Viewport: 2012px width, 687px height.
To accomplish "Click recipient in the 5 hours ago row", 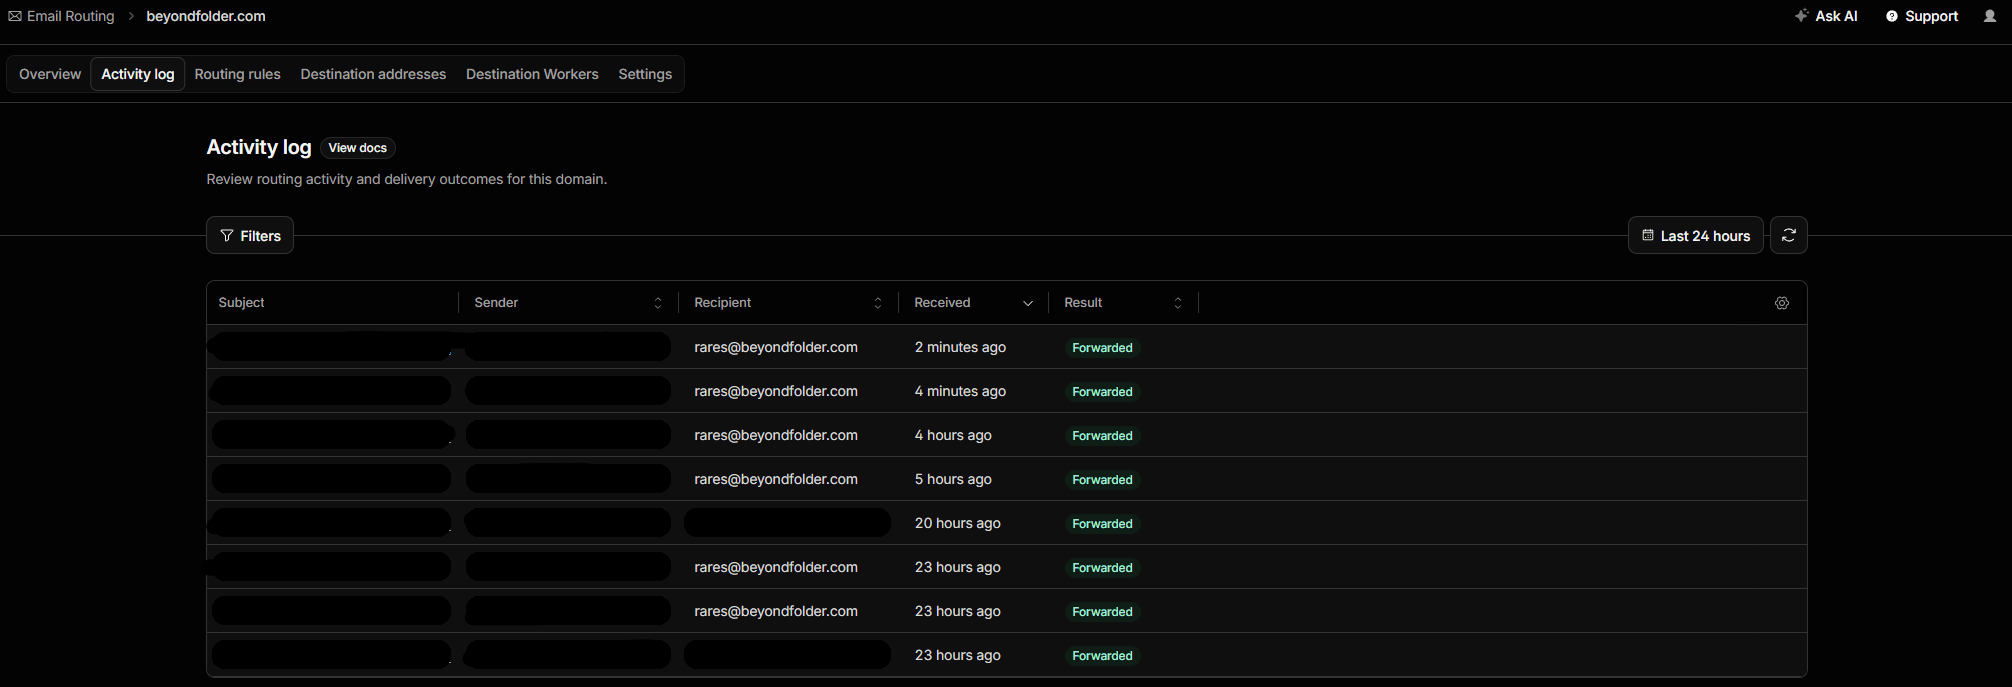I will click(x=776, y=479).
